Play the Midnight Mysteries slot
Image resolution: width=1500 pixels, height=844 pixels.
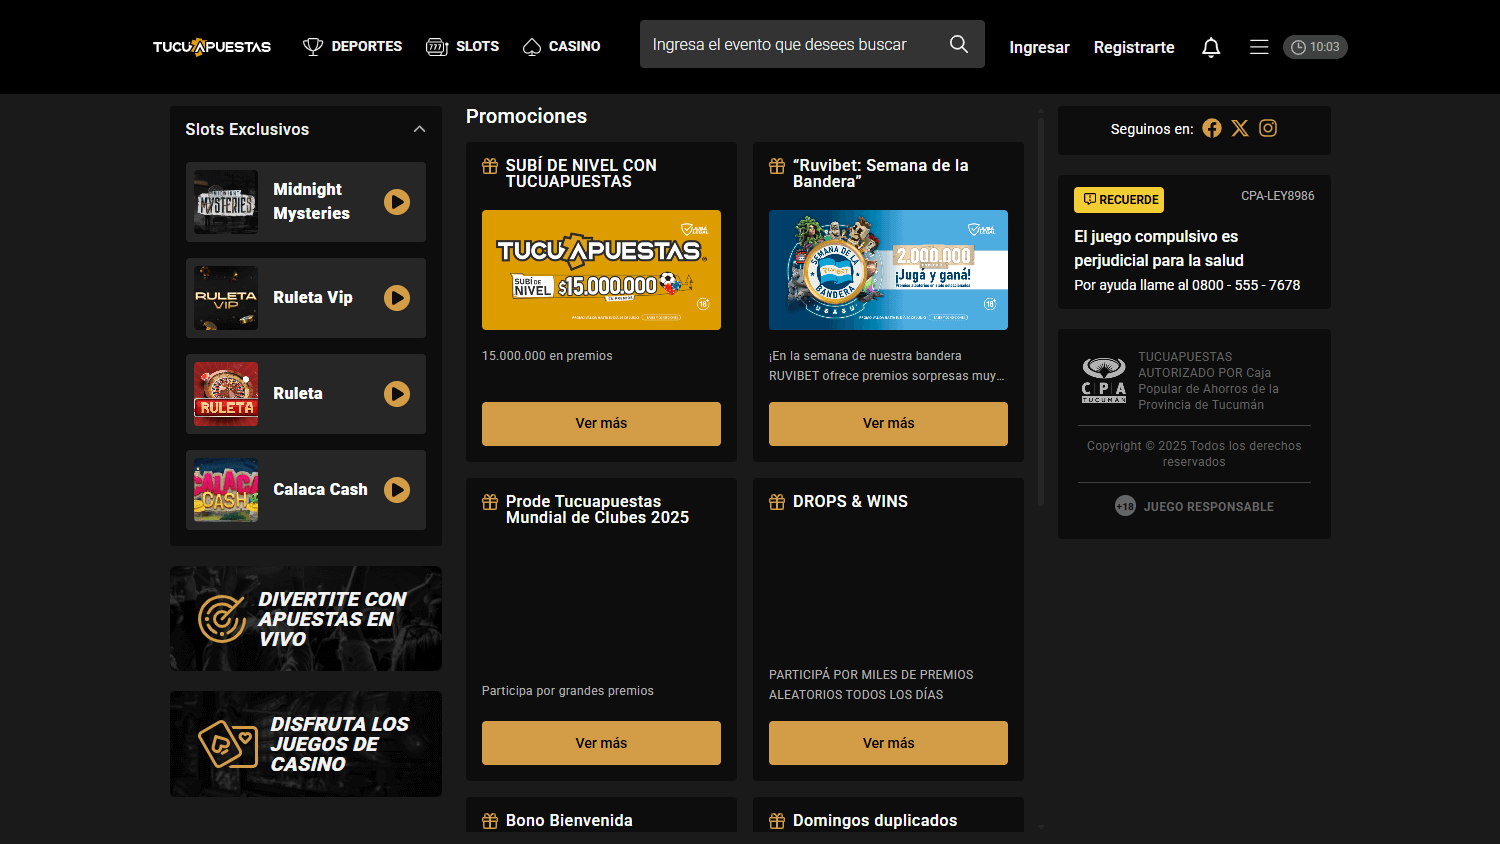click(x=397, y=201)
